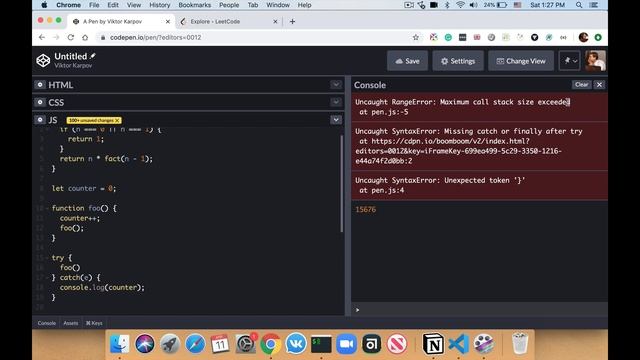Viewport: 640px width, 360px height.
Task: Open pen Settings
Action: pyautogui.click(x=458, y=61)
